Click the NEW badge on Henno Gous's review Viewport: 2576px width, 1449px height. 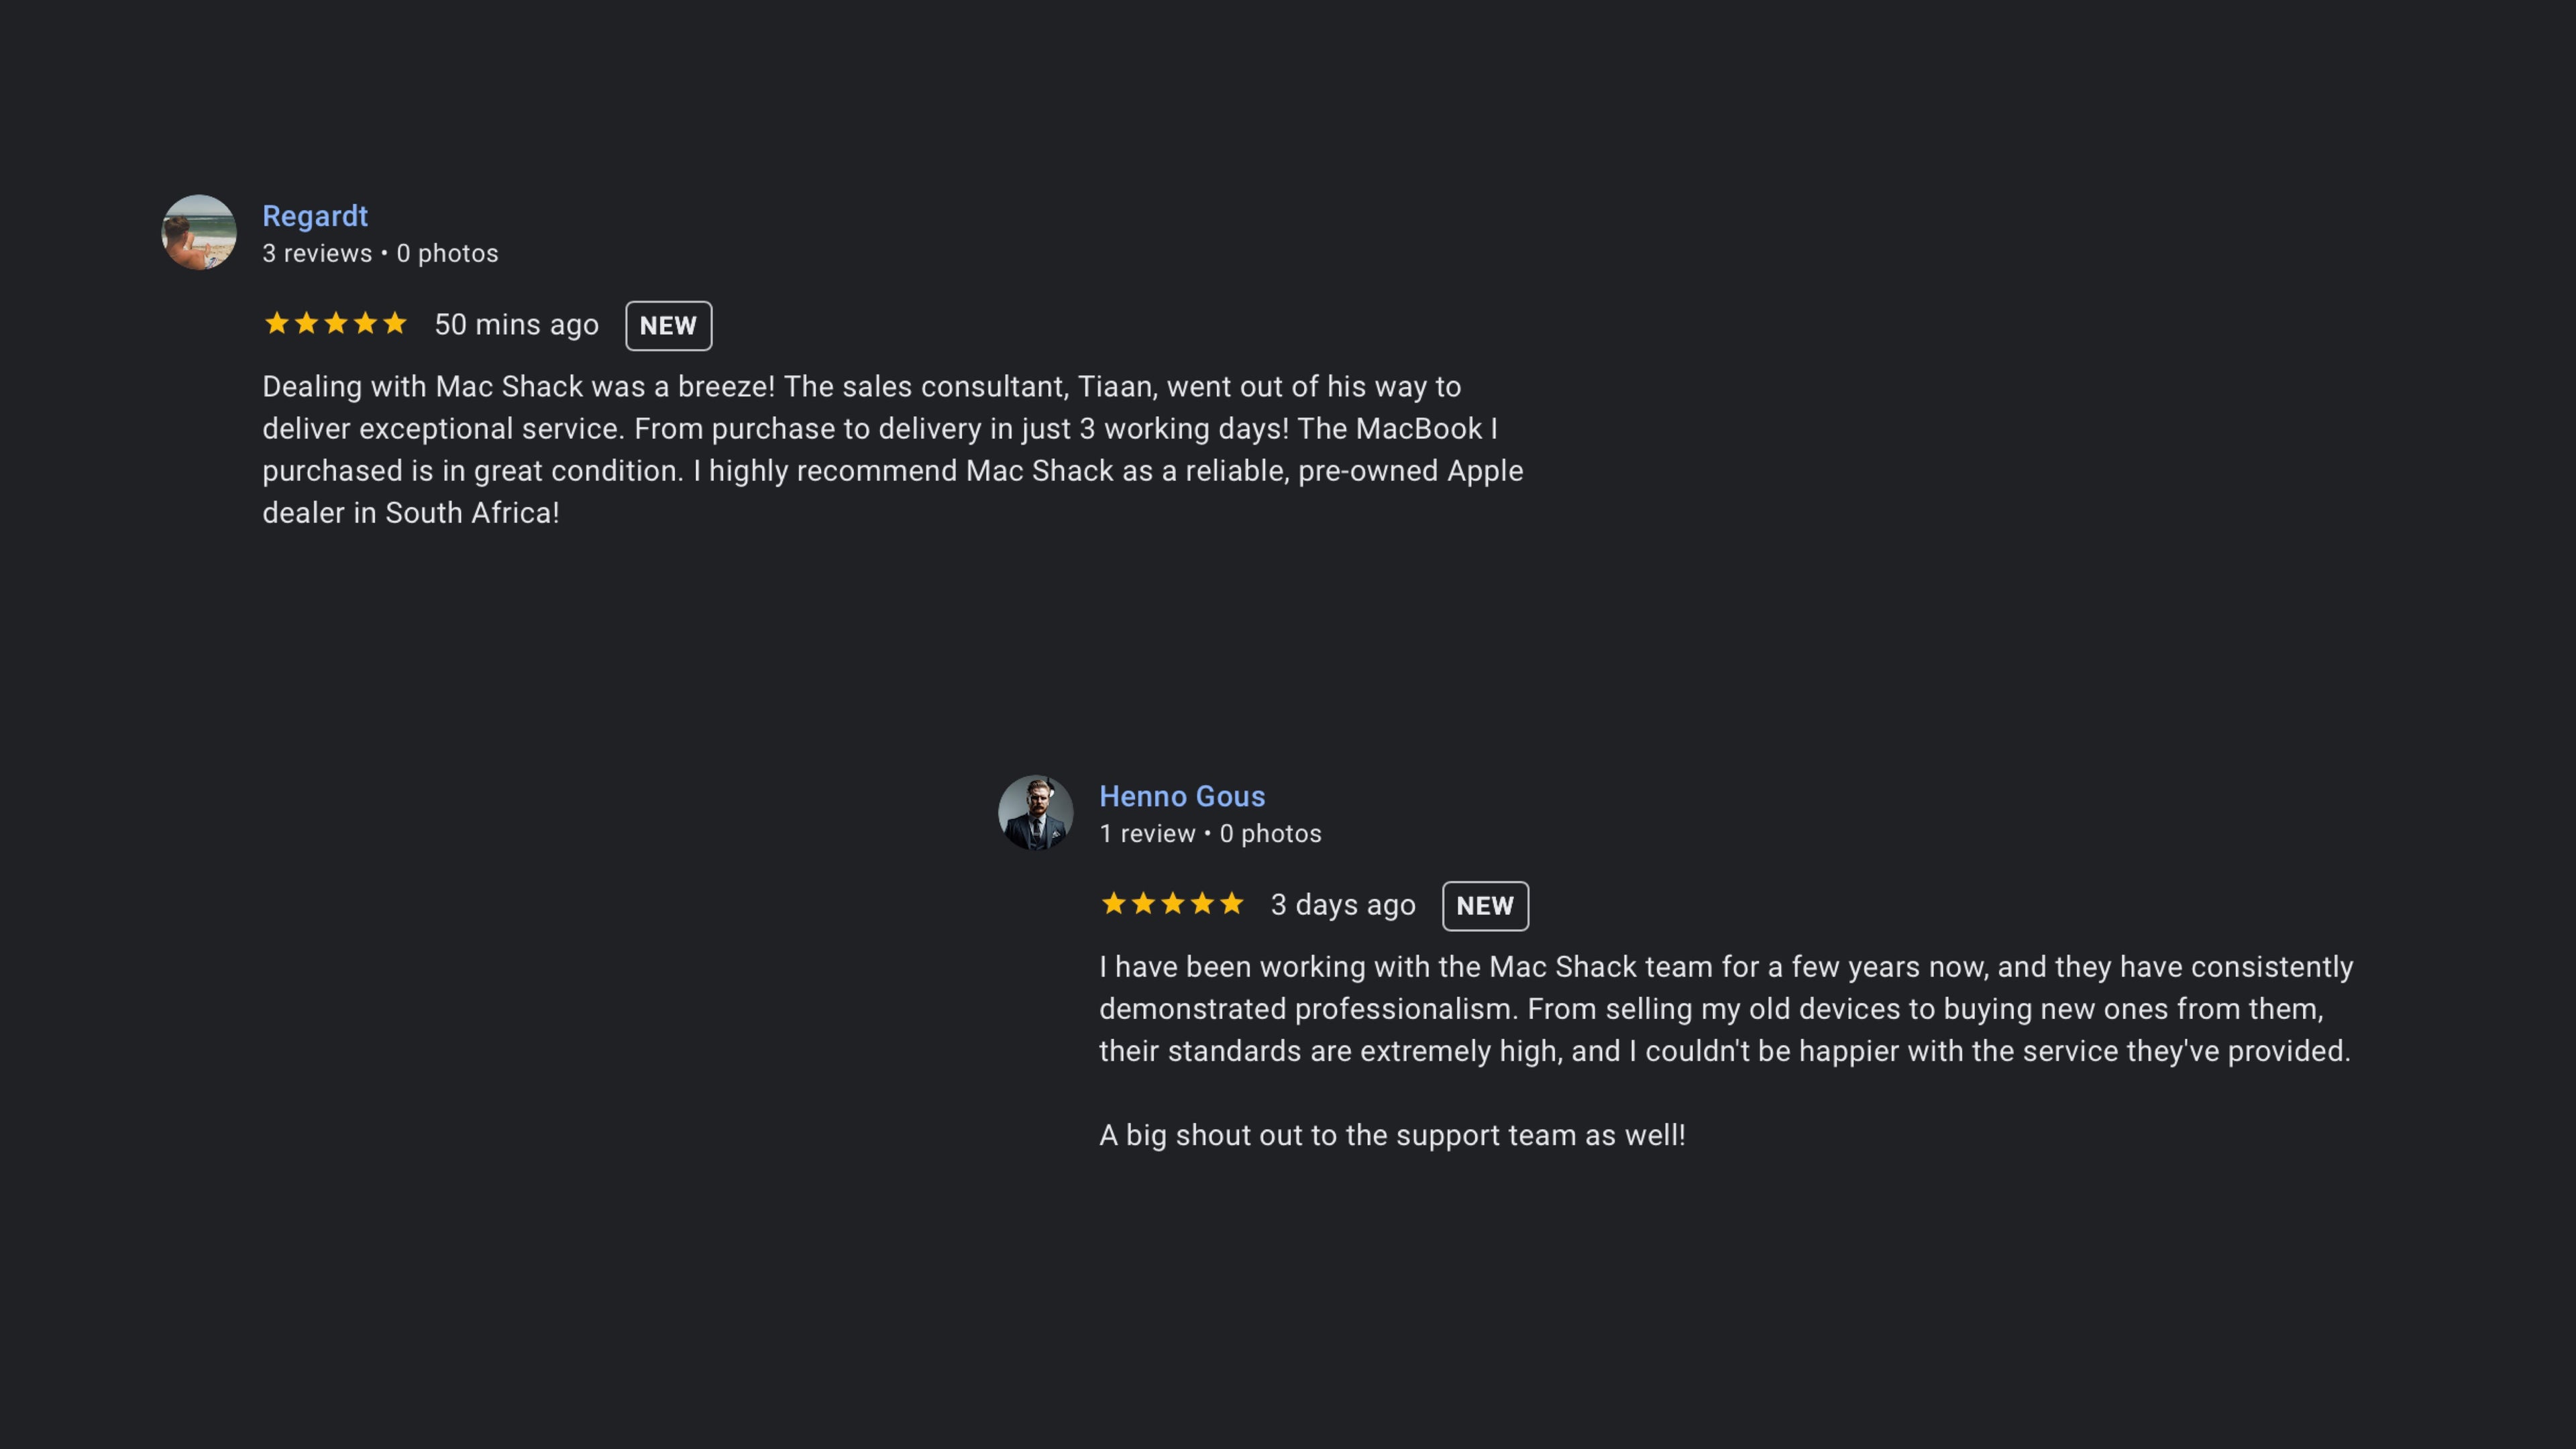[1485, 905]
